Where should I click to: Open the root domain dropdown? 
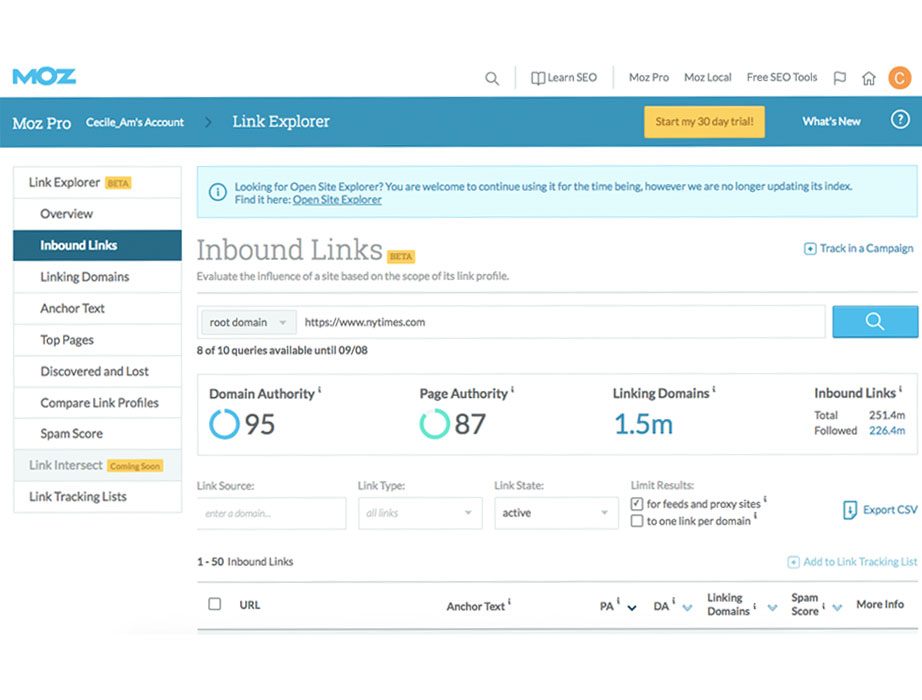(x=247, y=322)
